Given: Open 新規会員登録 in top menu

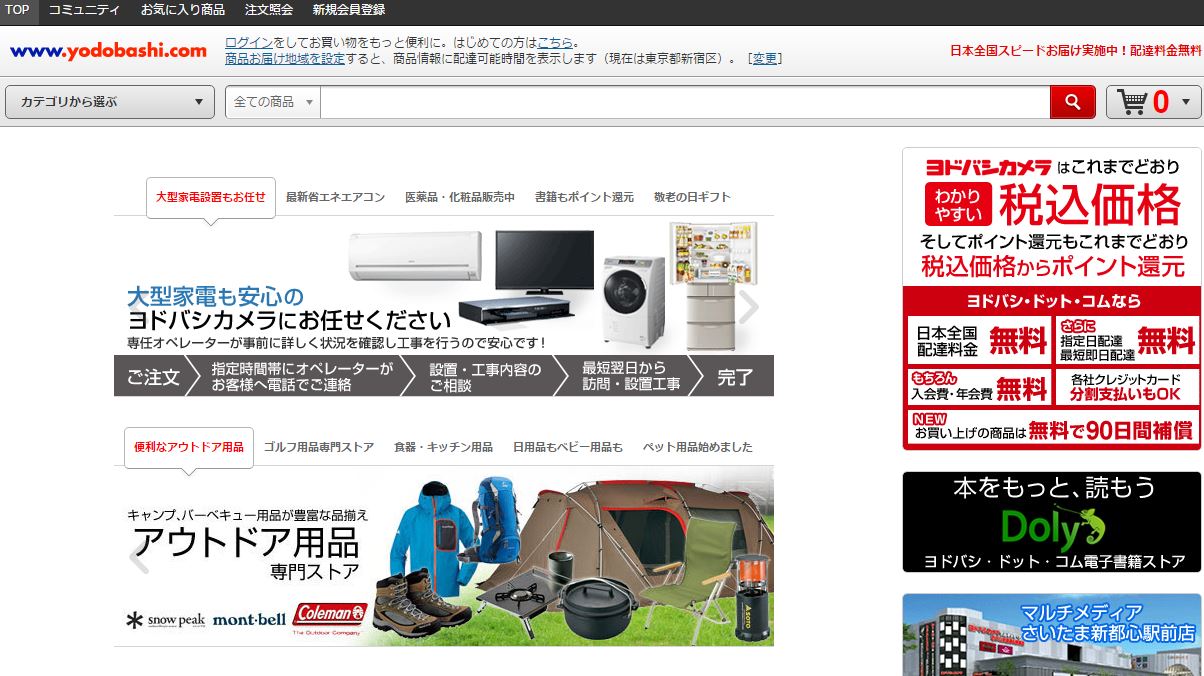Looking at the screenshot, I should point(348,10).
